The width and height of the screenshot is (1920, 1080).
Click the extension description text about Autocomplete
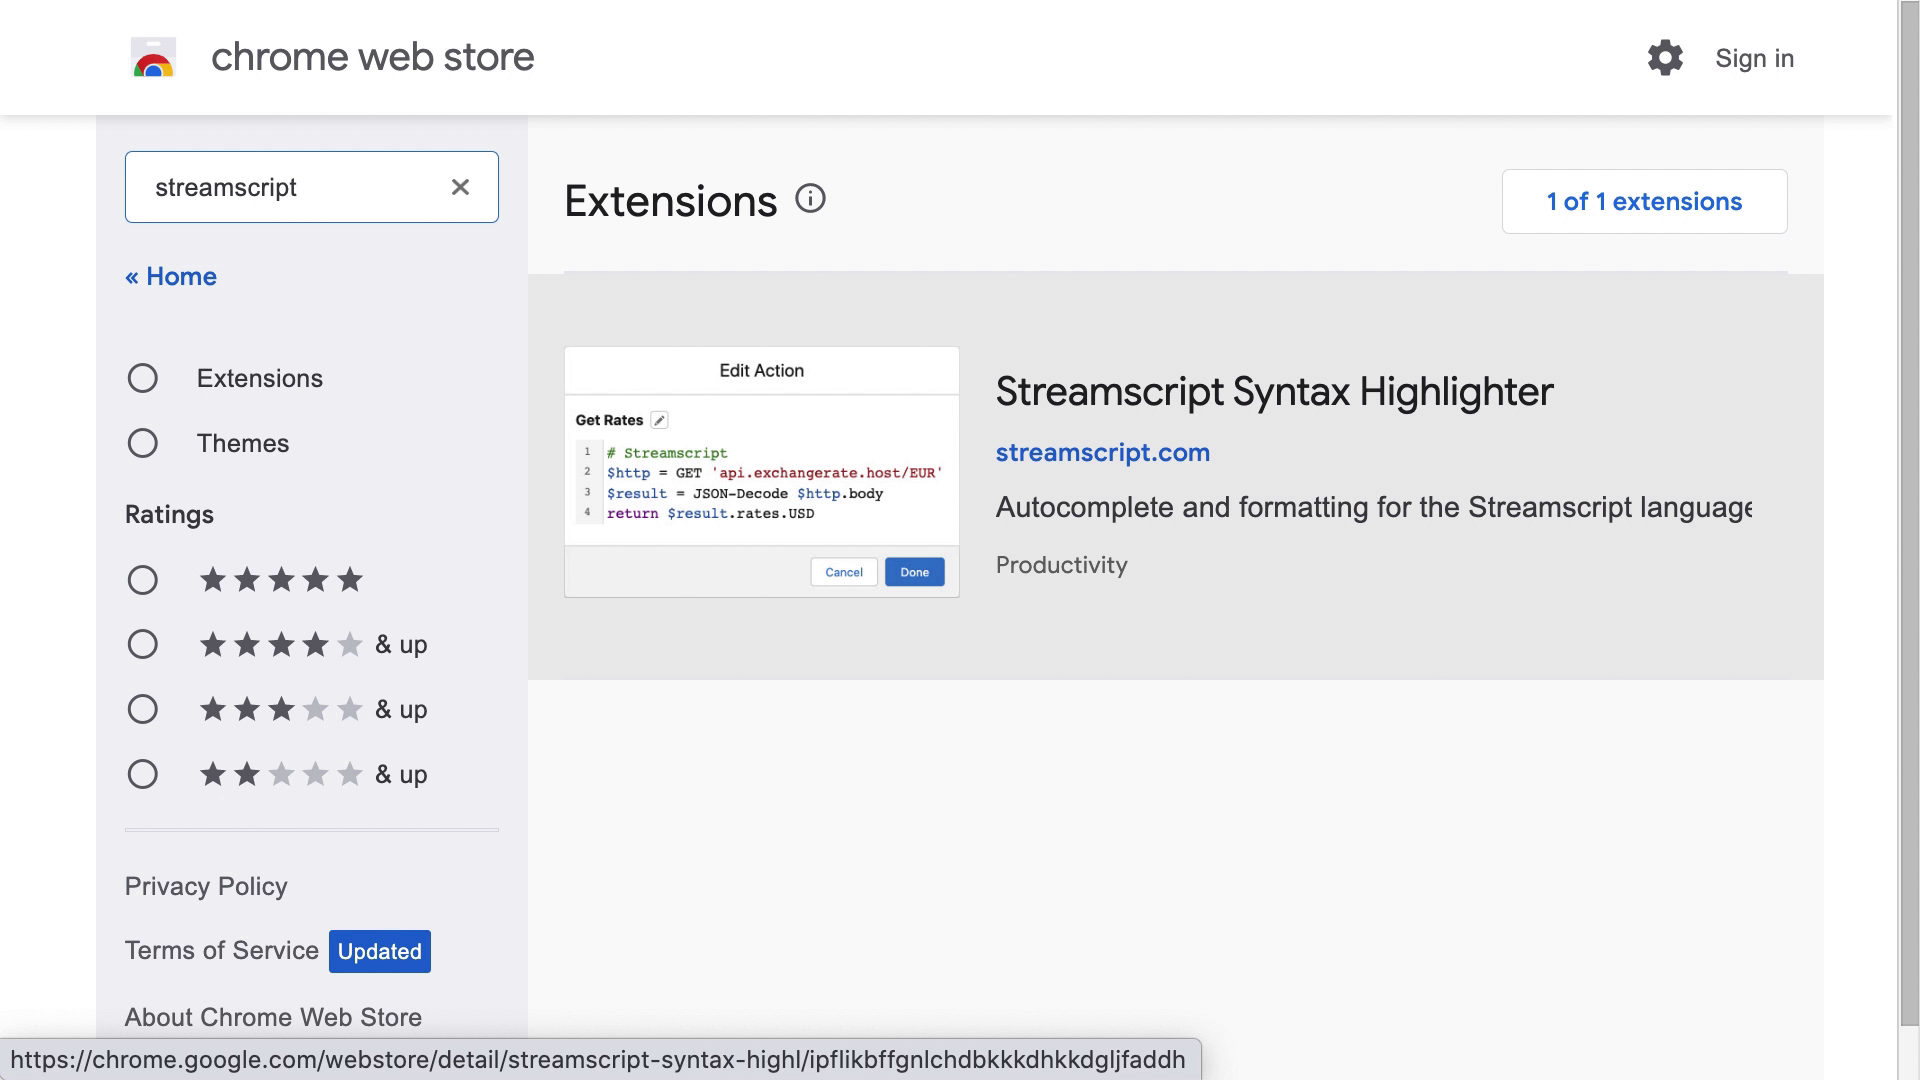1373,507
